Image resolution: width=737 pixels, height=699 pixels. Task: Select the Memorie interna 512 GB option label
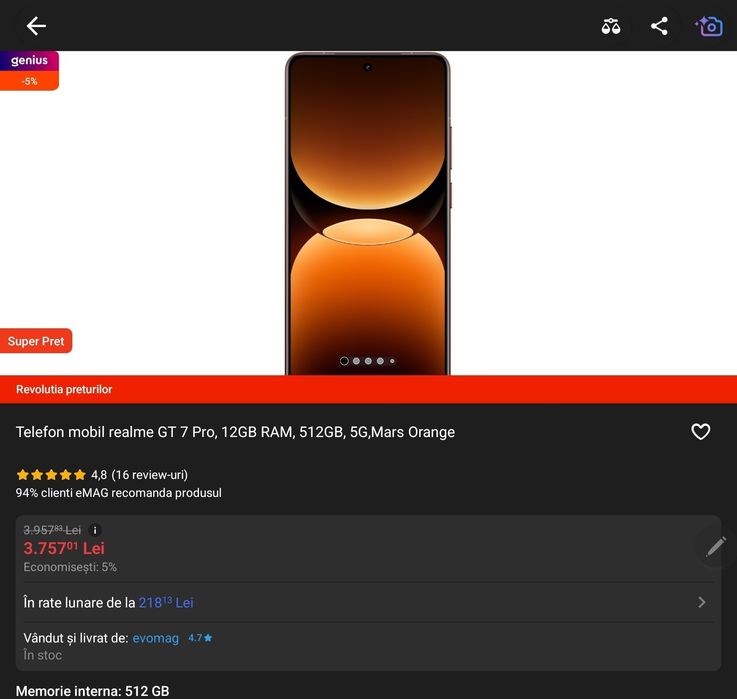point(92,691)
